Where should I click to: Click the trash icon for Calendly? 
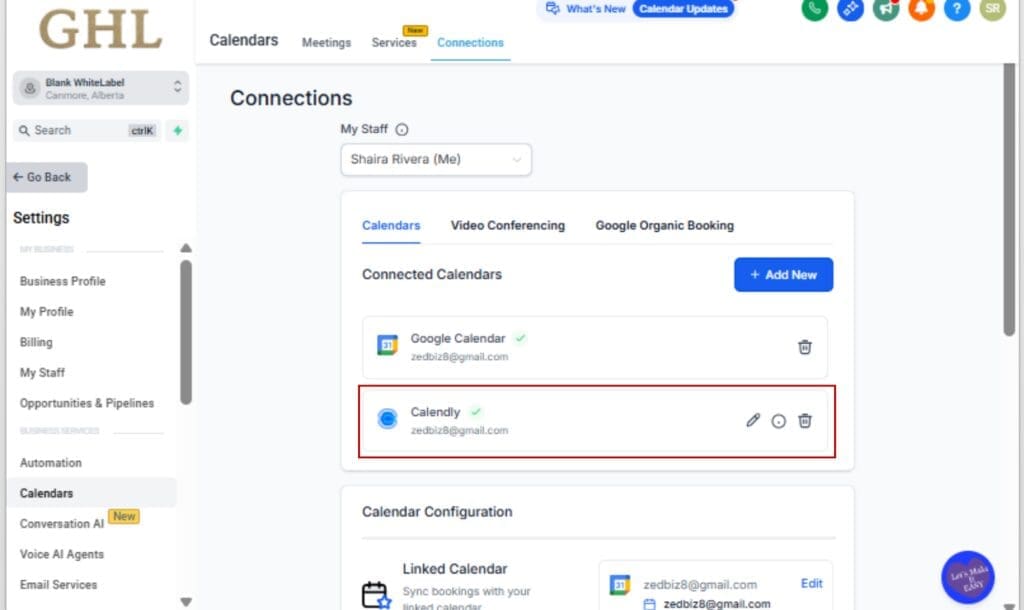(804, 421)
